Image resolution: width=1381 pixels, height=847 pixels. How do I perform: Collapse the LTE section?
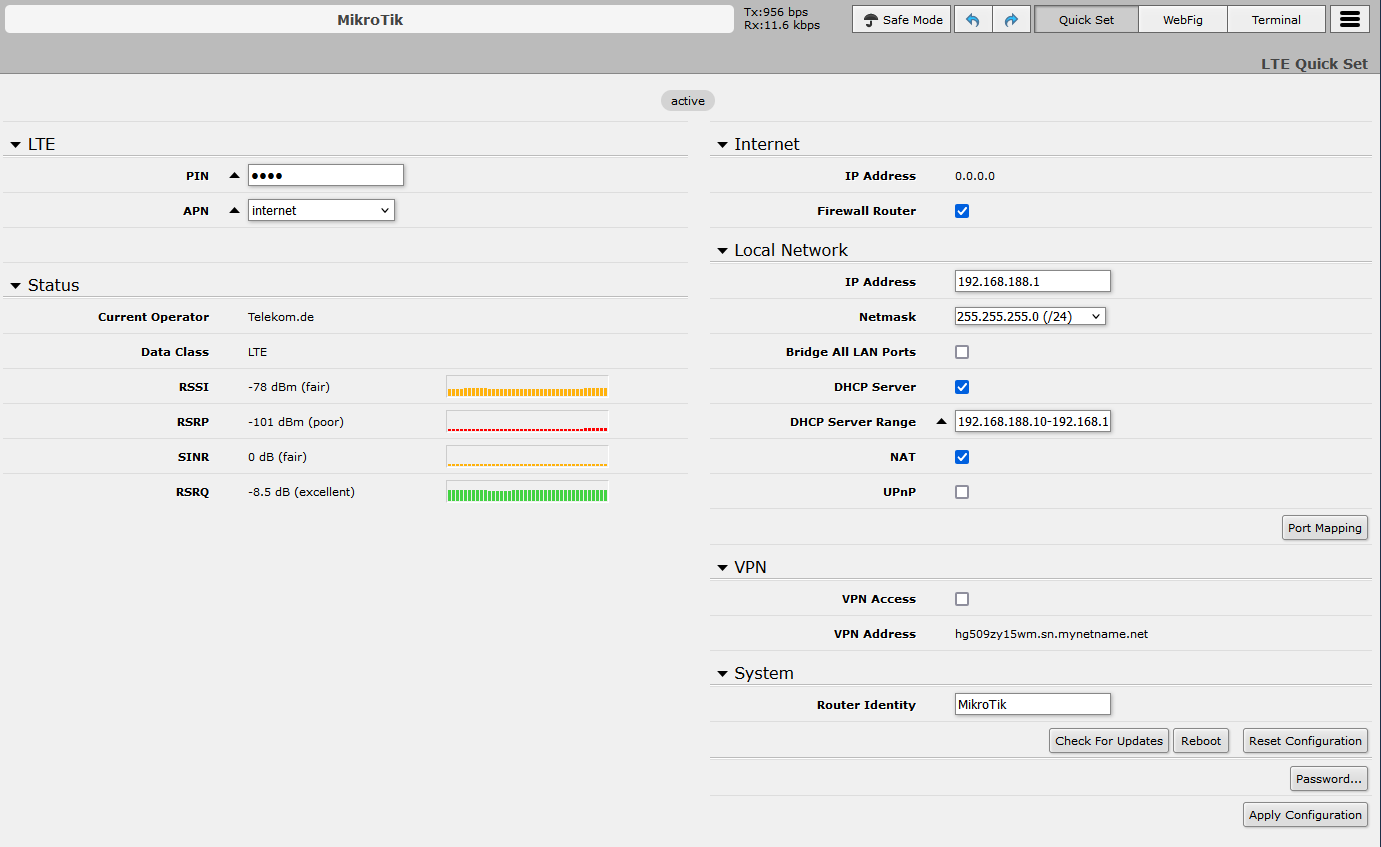tap(16, 145)
